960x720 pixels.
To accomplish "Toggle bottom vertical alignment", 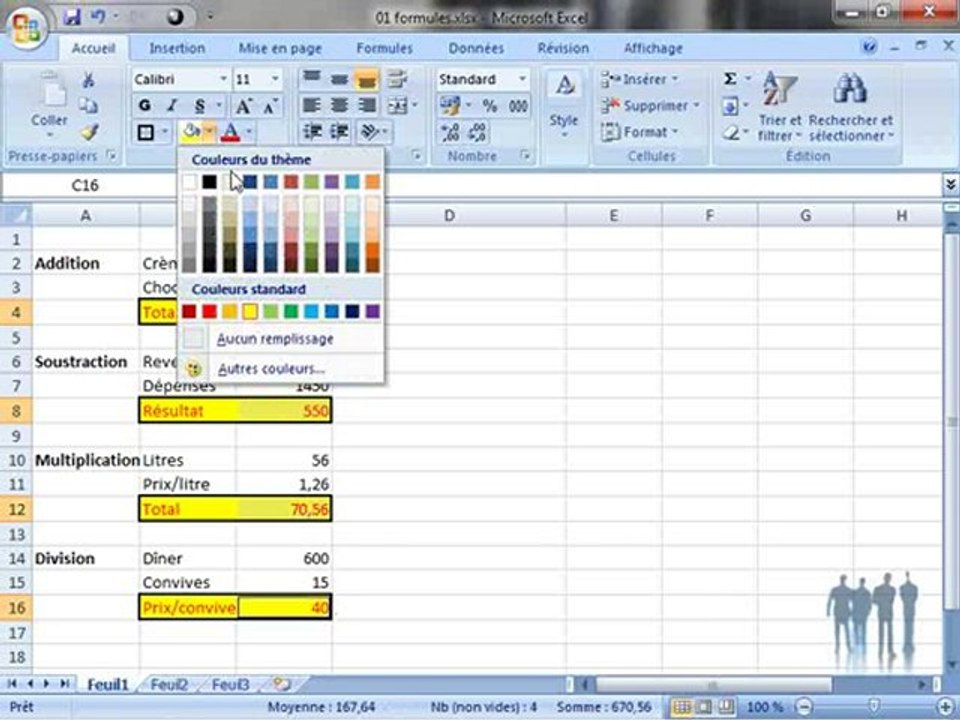I will (367, 79).
